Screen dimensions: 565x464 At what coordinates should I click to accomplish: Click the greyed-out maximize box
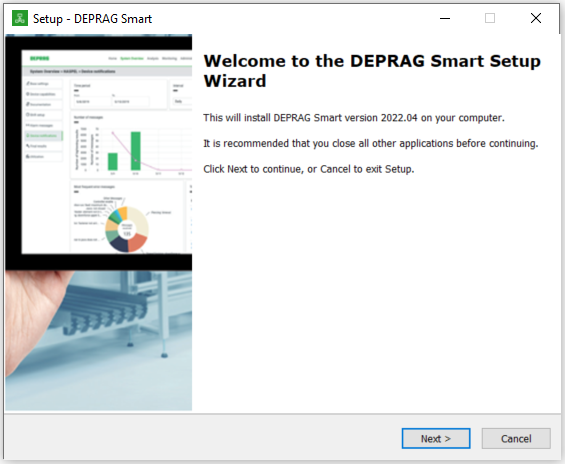click(x=490, y=18)
